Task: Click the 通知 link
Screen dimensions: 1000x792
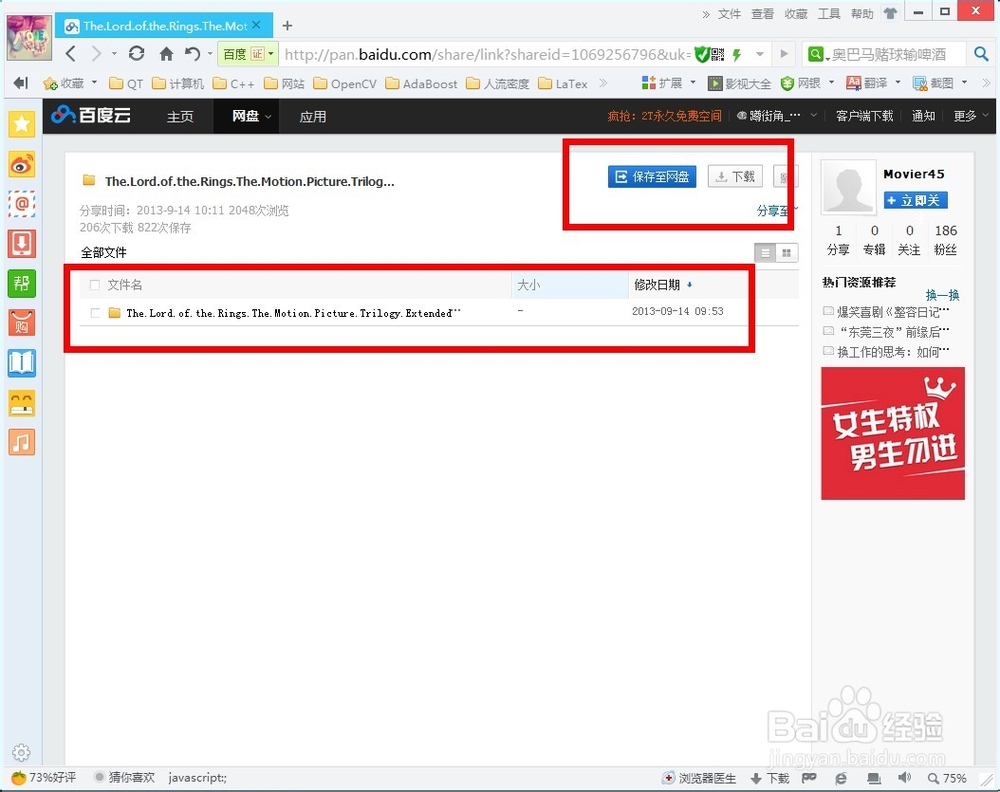Action: pos(923,116)
